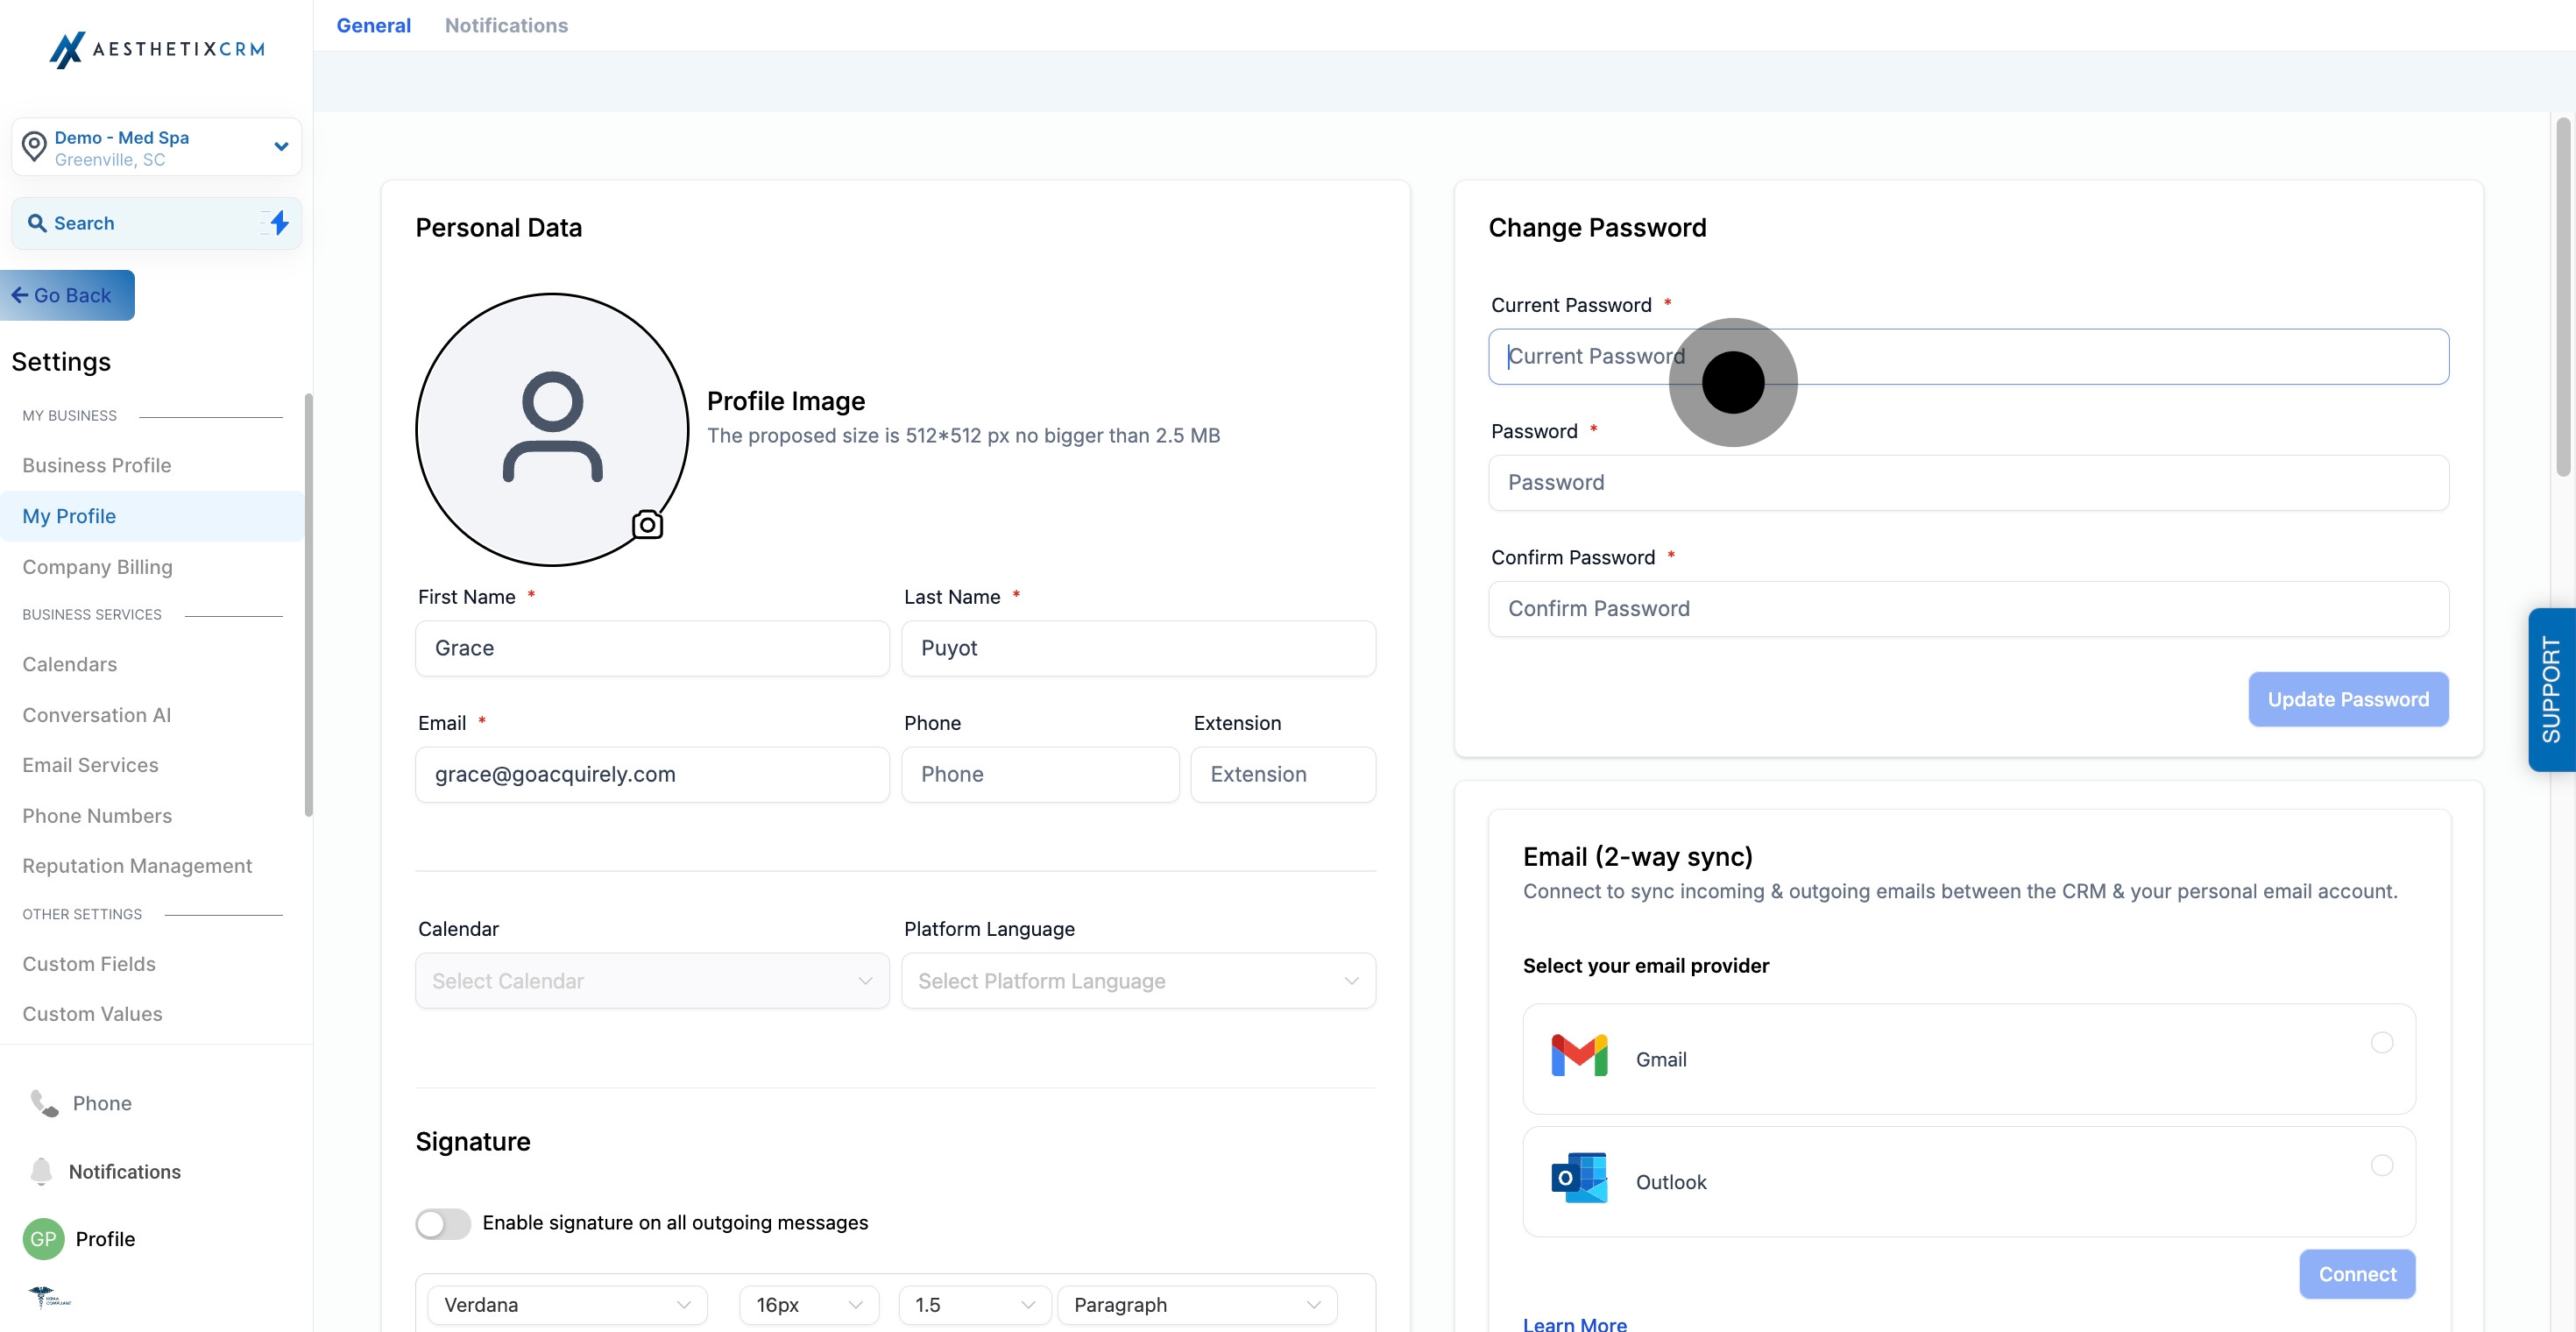
Task: Enable signature on all outgoing messages toggle
Action: pos(443,1223)
